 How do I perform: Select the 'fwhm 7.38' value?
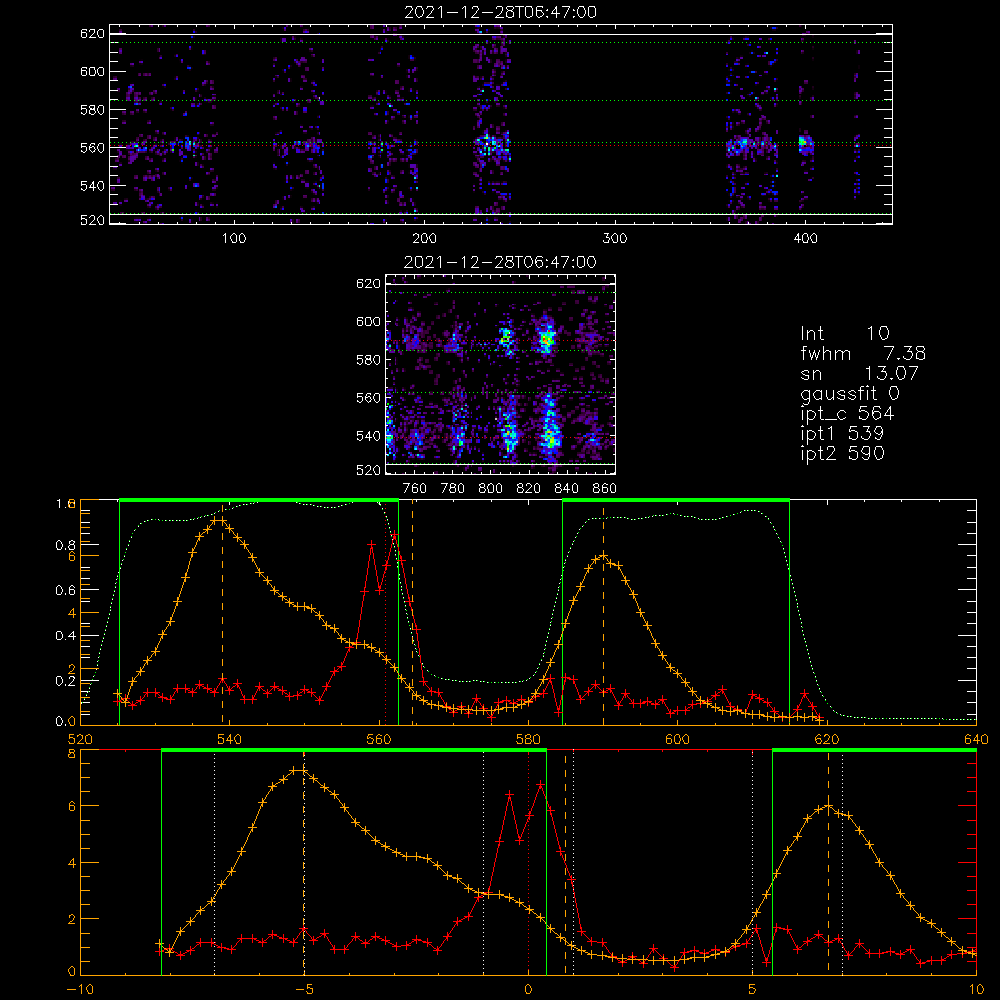863,353
